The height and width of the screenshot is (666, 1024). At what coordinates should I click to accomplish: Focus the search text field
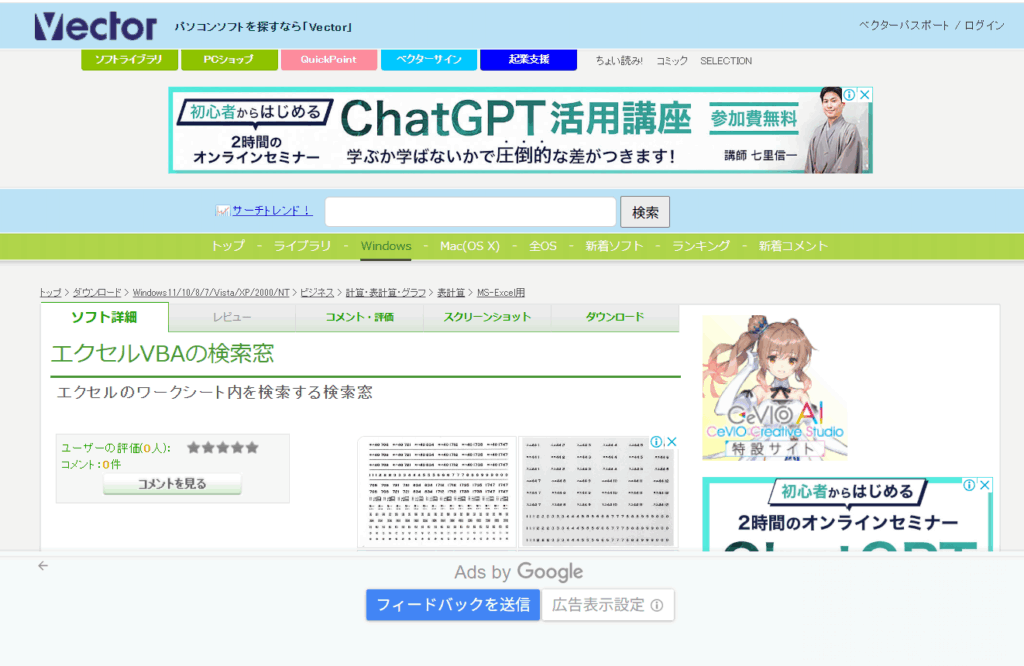pos(470,212)
